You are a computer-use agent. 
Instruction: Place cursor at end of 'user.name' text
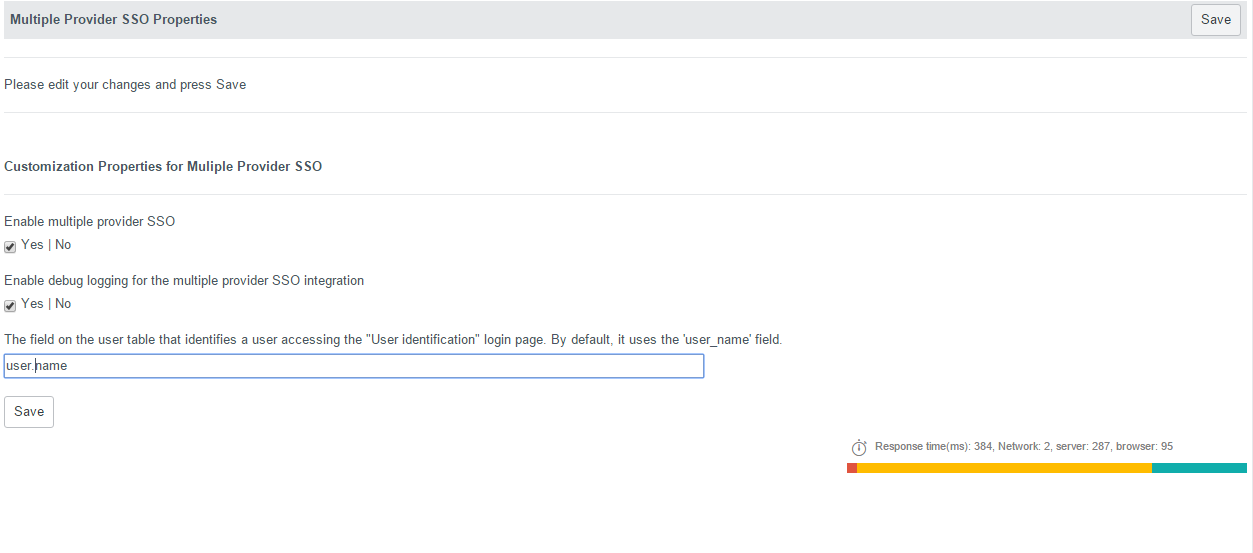[68, 366]
